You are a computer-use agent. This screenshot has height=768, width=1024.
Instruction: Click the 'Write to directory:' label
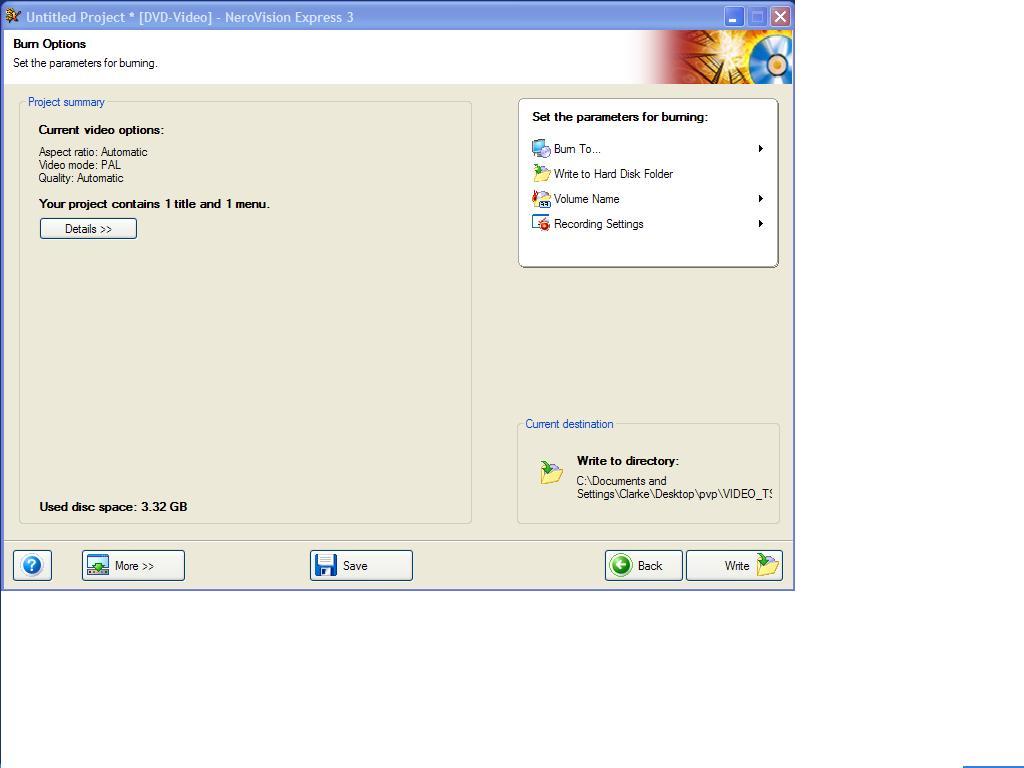coord(628,460)
